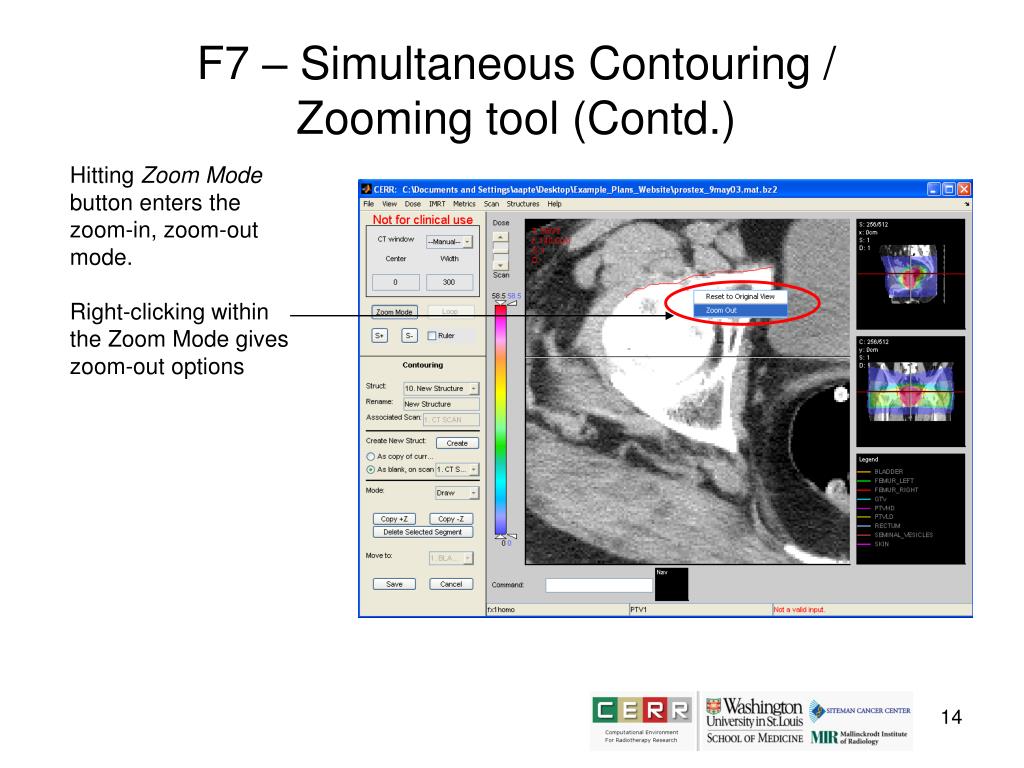Click the Nav thumbnail box

671,584
